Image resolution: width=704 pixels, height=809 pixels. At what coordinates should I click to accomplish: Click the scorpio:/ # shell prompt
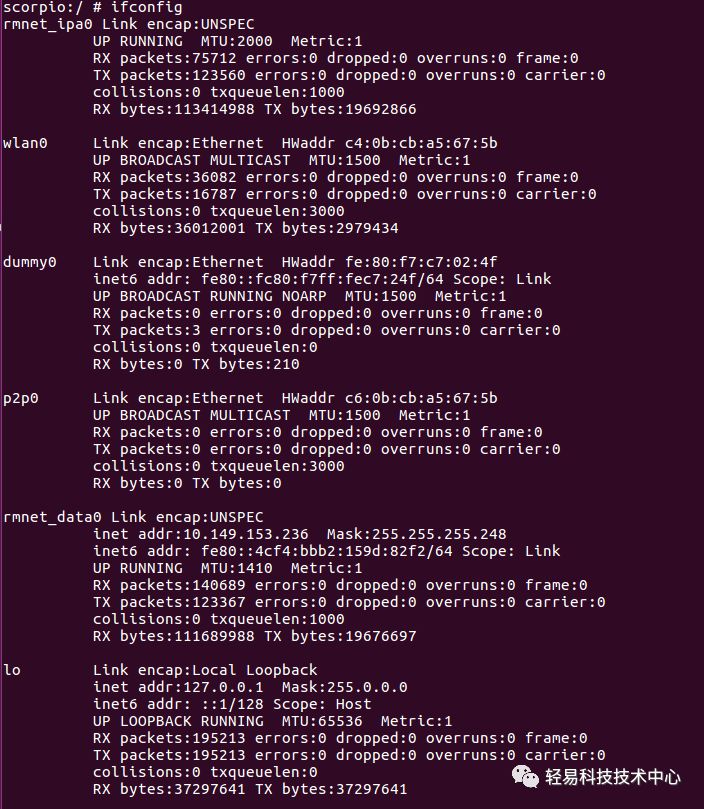click(x=52, y=7)
